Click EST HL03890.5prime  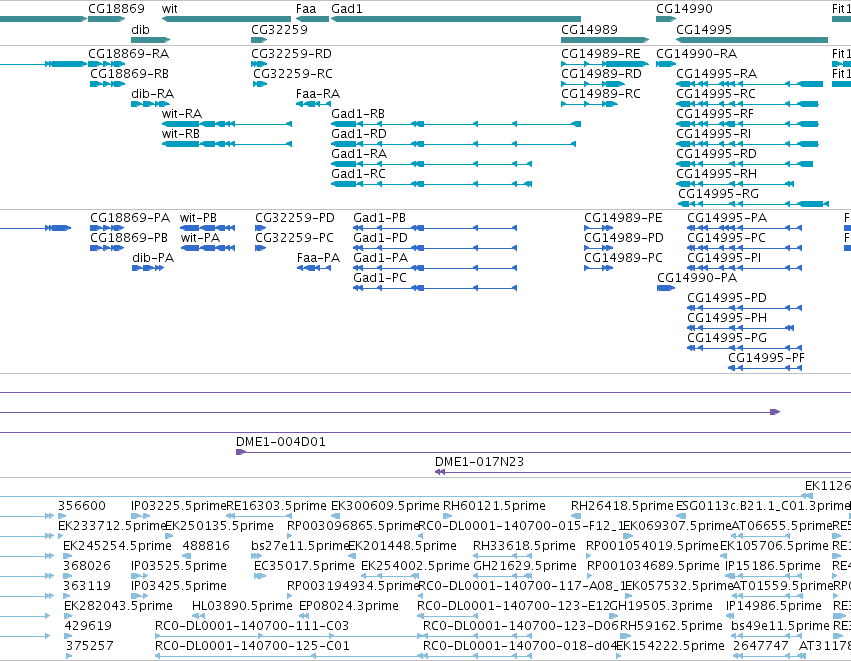[x=198, y=617]
